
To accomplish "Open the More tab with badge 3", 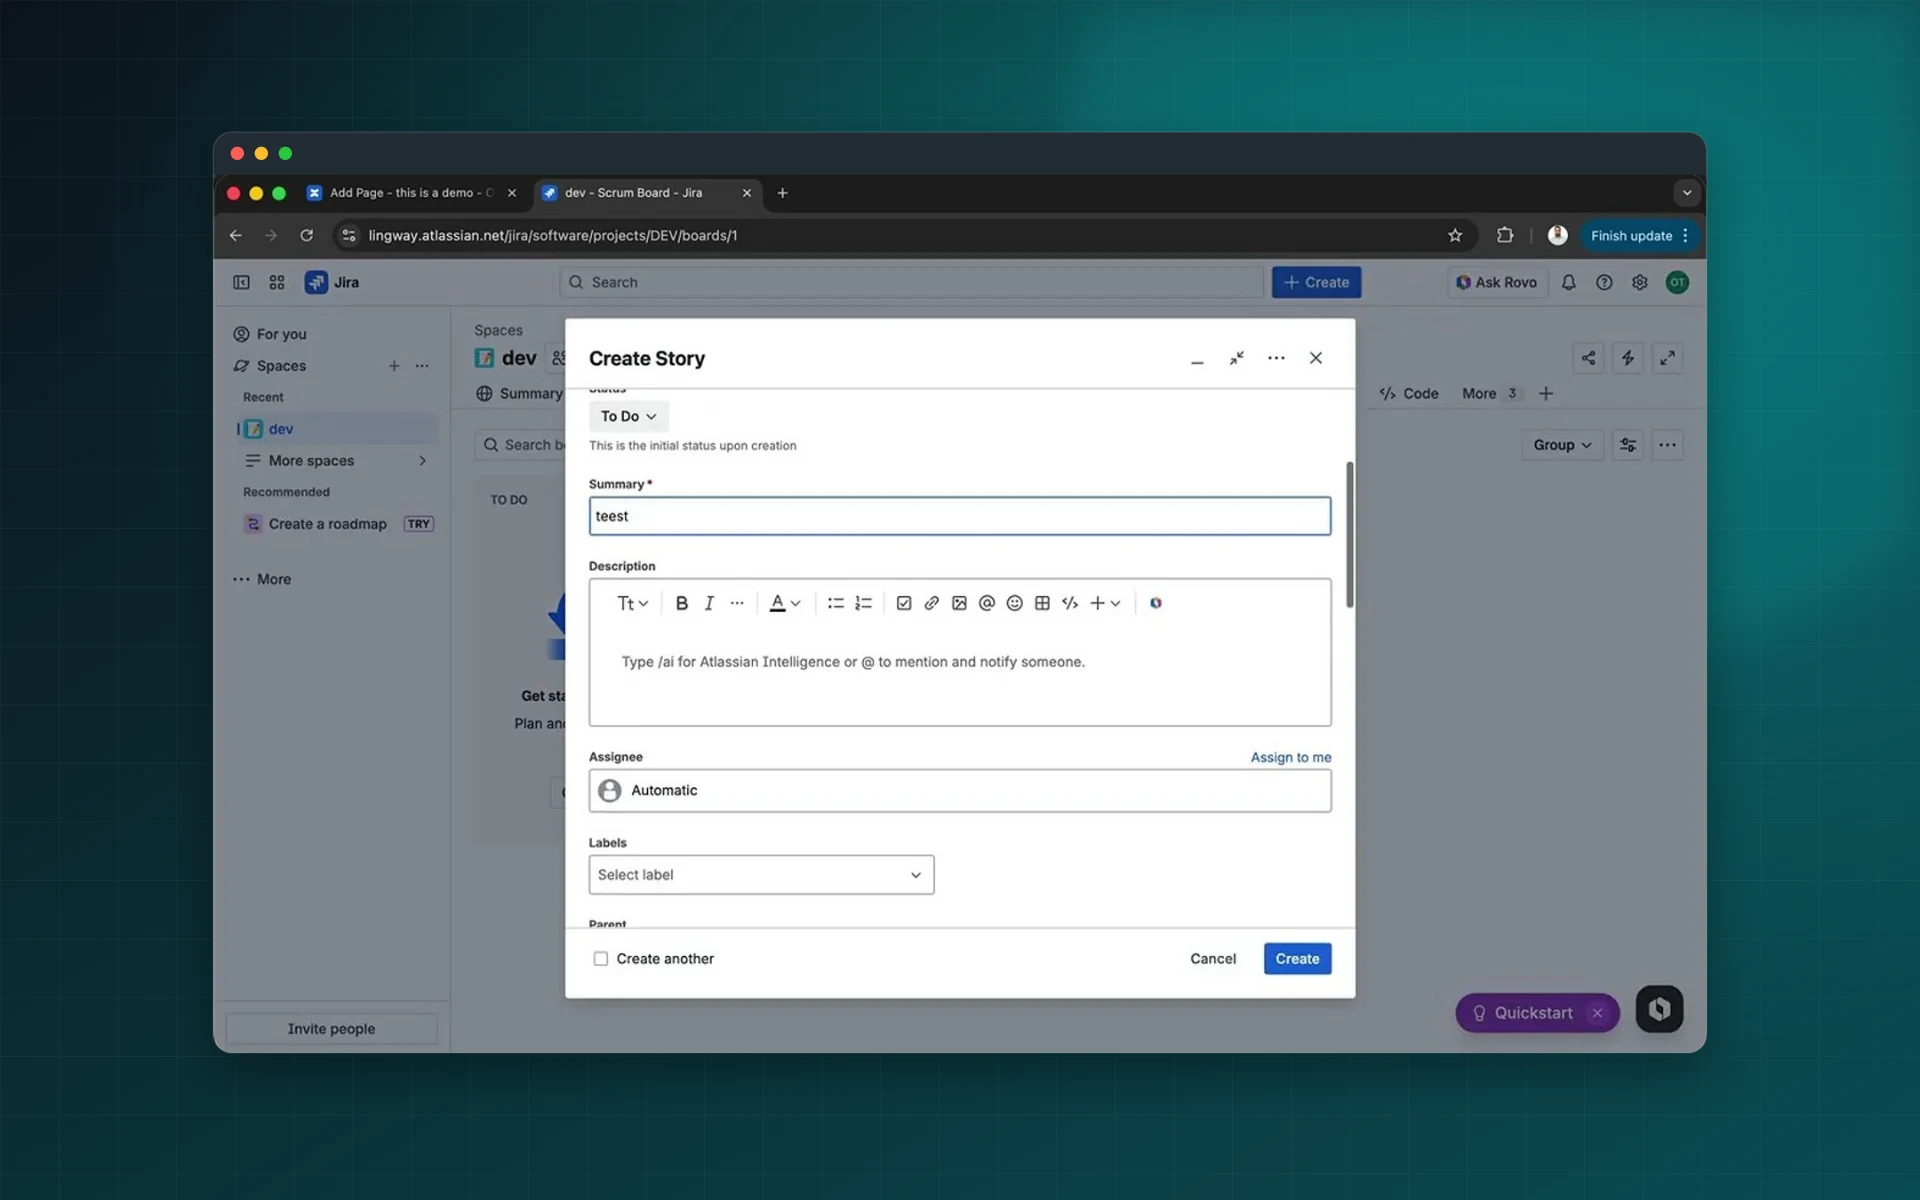I will pos(1490,393).
